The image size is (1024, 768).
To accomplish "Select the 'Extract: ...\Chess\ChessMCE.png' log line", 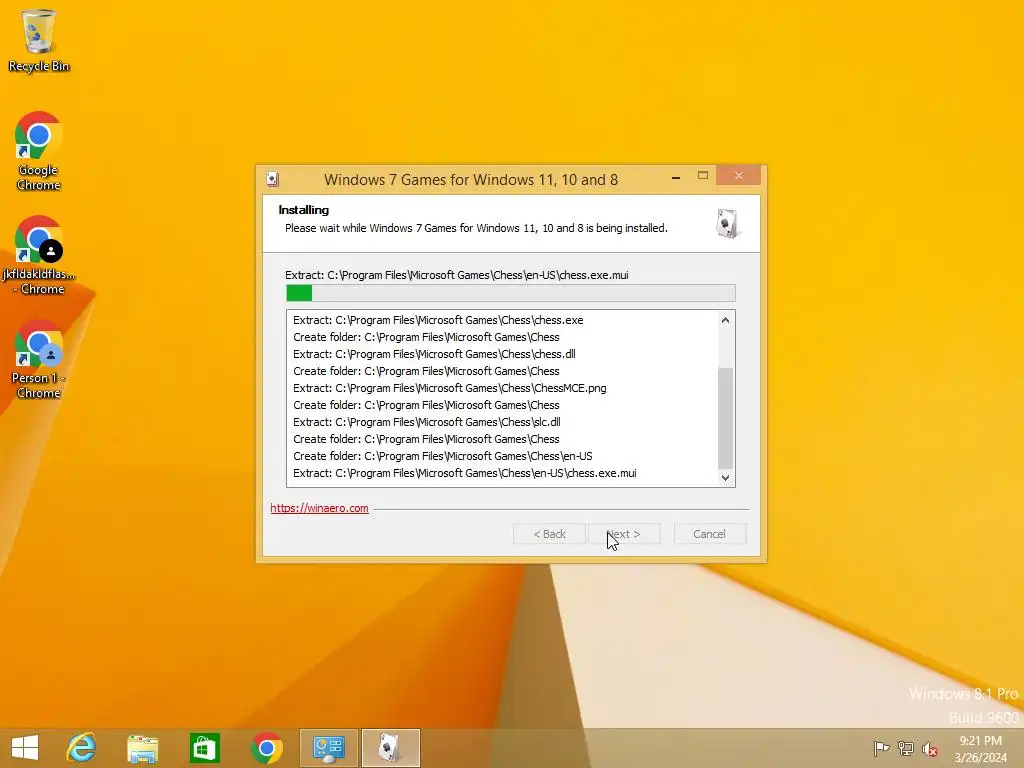I will click(450, 388).
